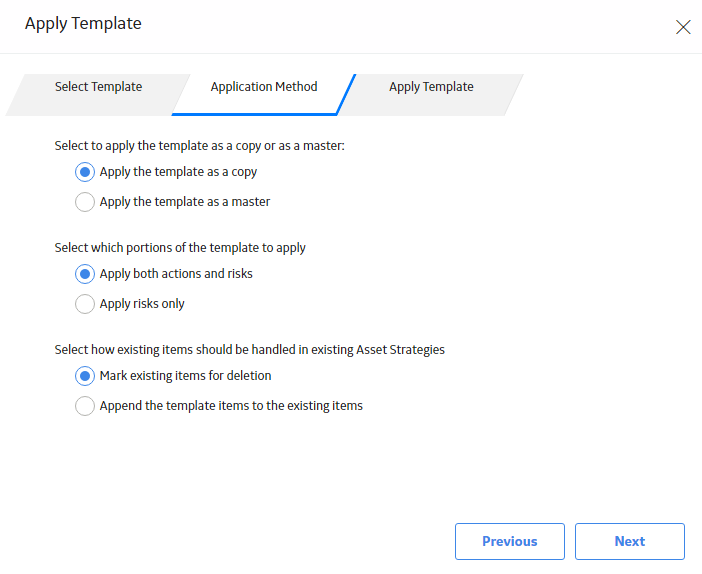Click the 'Apply both actions and risks' label text
Viewport: 702px width, 574px height.
(x=176, y=274)
